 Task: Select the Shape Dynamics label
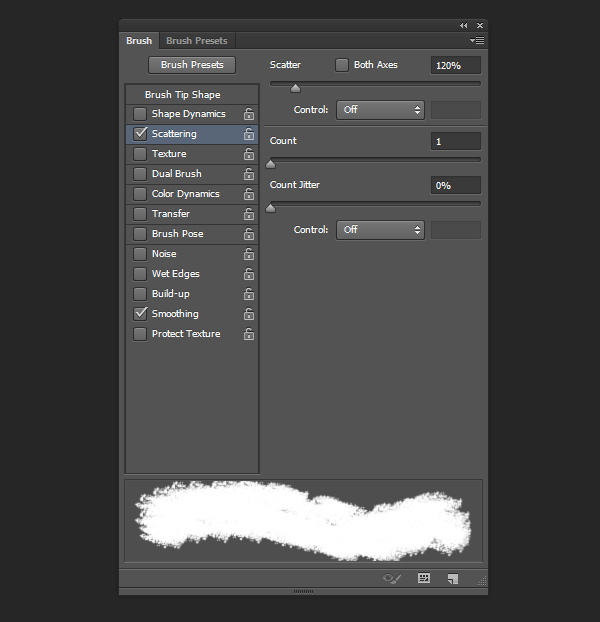[188, 114]
